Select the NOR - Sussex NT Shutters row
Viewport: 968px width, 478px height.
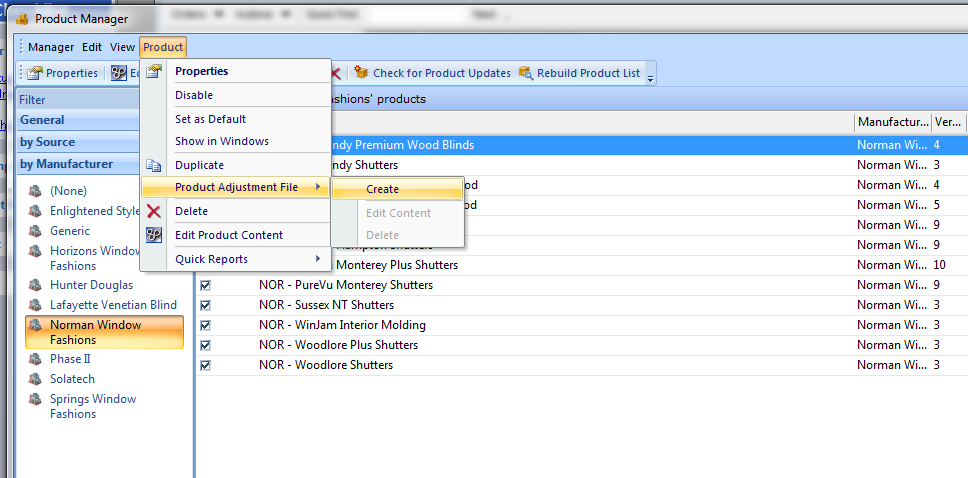580,304
